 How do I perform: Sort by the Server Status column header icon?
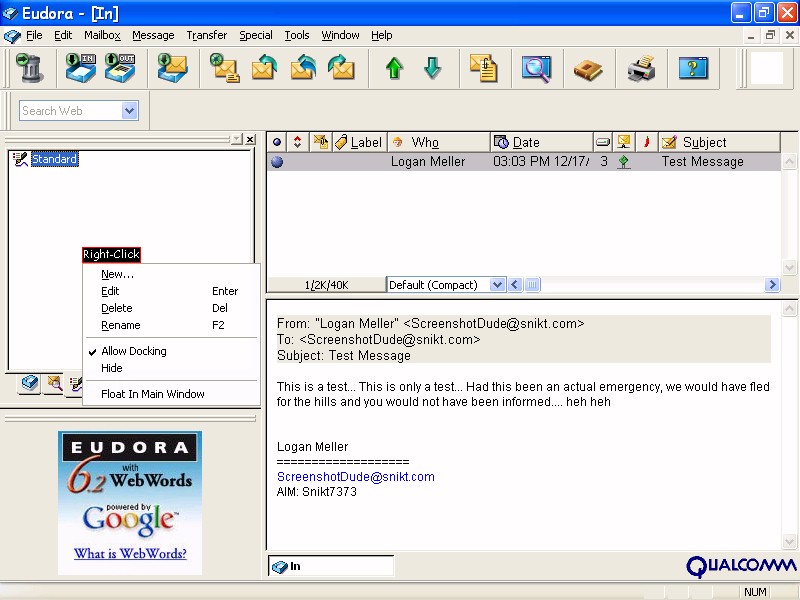pos(623,142)
